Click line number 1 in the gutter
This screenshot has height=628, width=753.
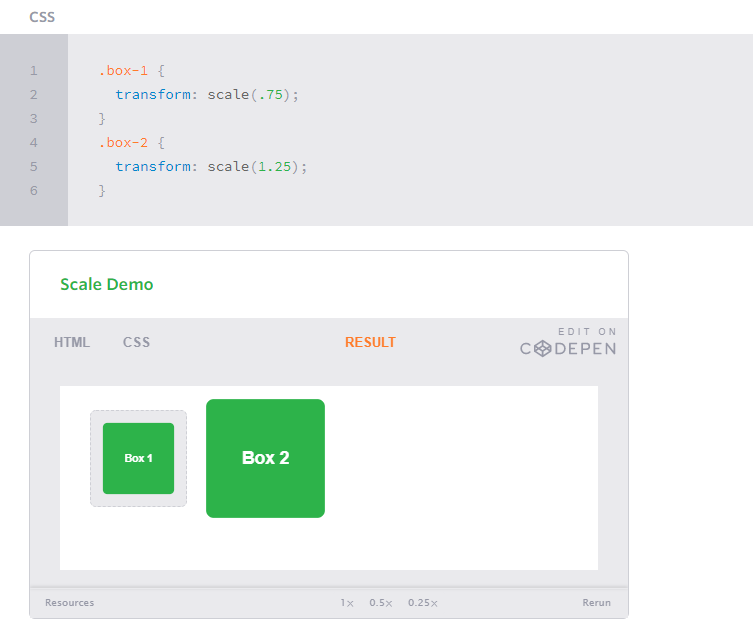(x=34, y=71)
